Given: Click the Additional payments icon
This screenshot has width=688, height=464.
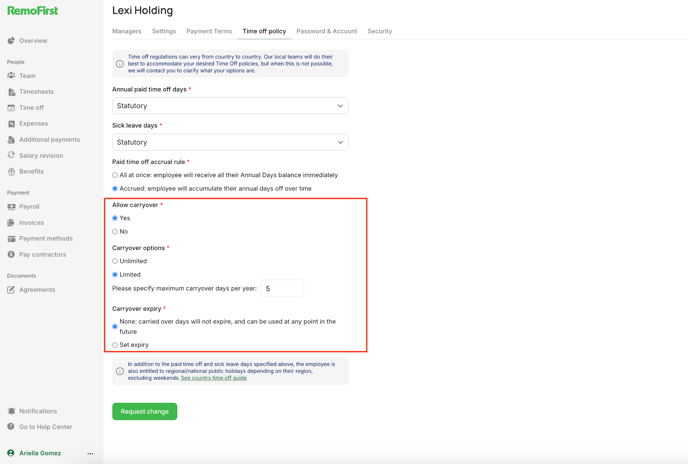Looking at the screenshot, I should [11, 140].
